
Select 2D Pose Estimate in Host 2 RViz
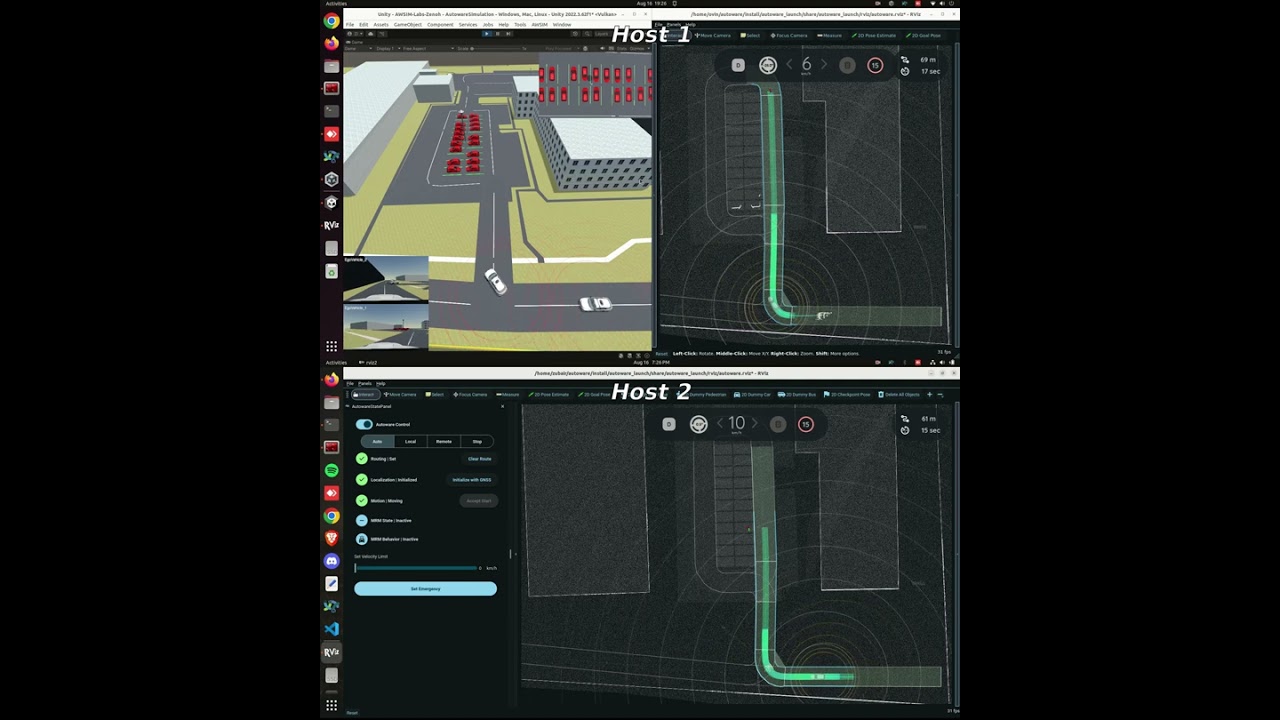(x=551, y=395)
